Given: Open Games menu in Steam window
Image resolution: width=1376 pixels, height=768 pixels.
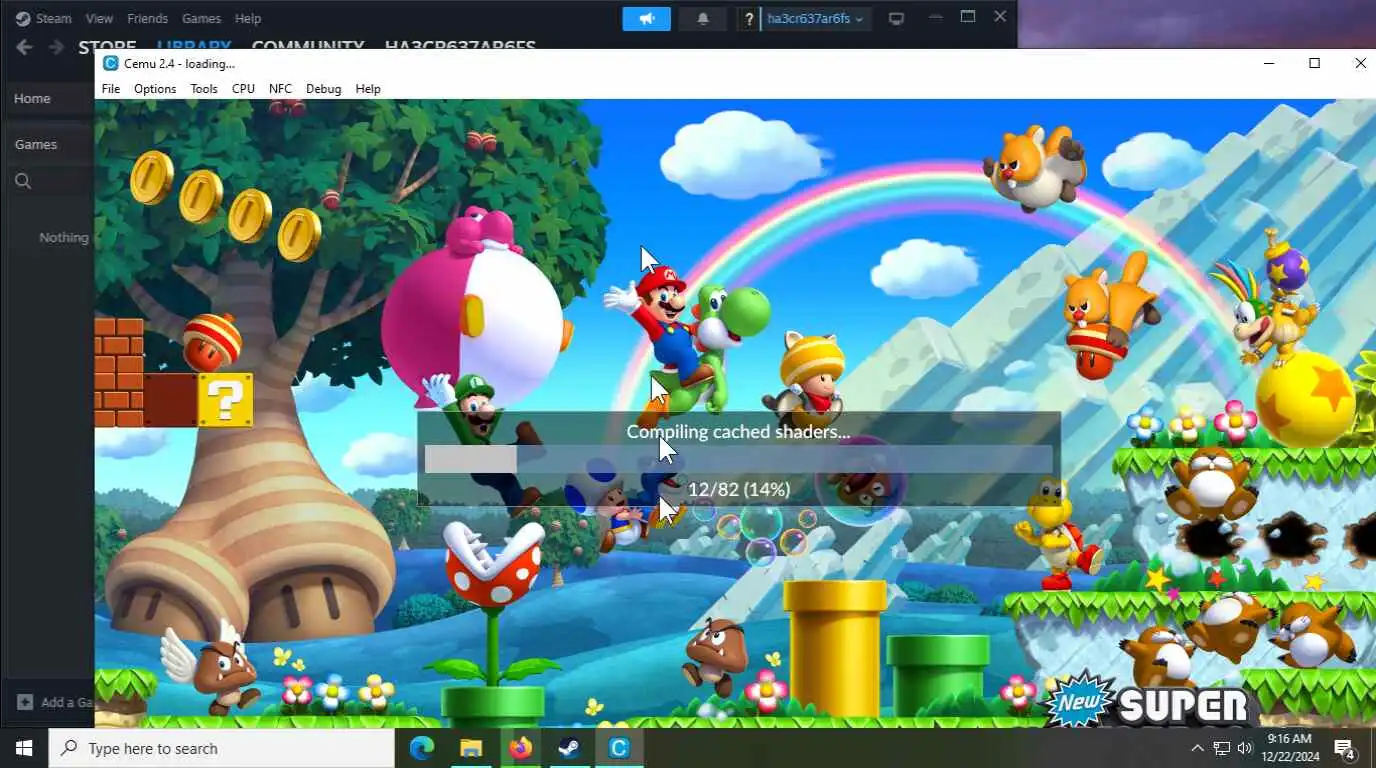Looking at the screenshot, I should [x=201, y=18].
